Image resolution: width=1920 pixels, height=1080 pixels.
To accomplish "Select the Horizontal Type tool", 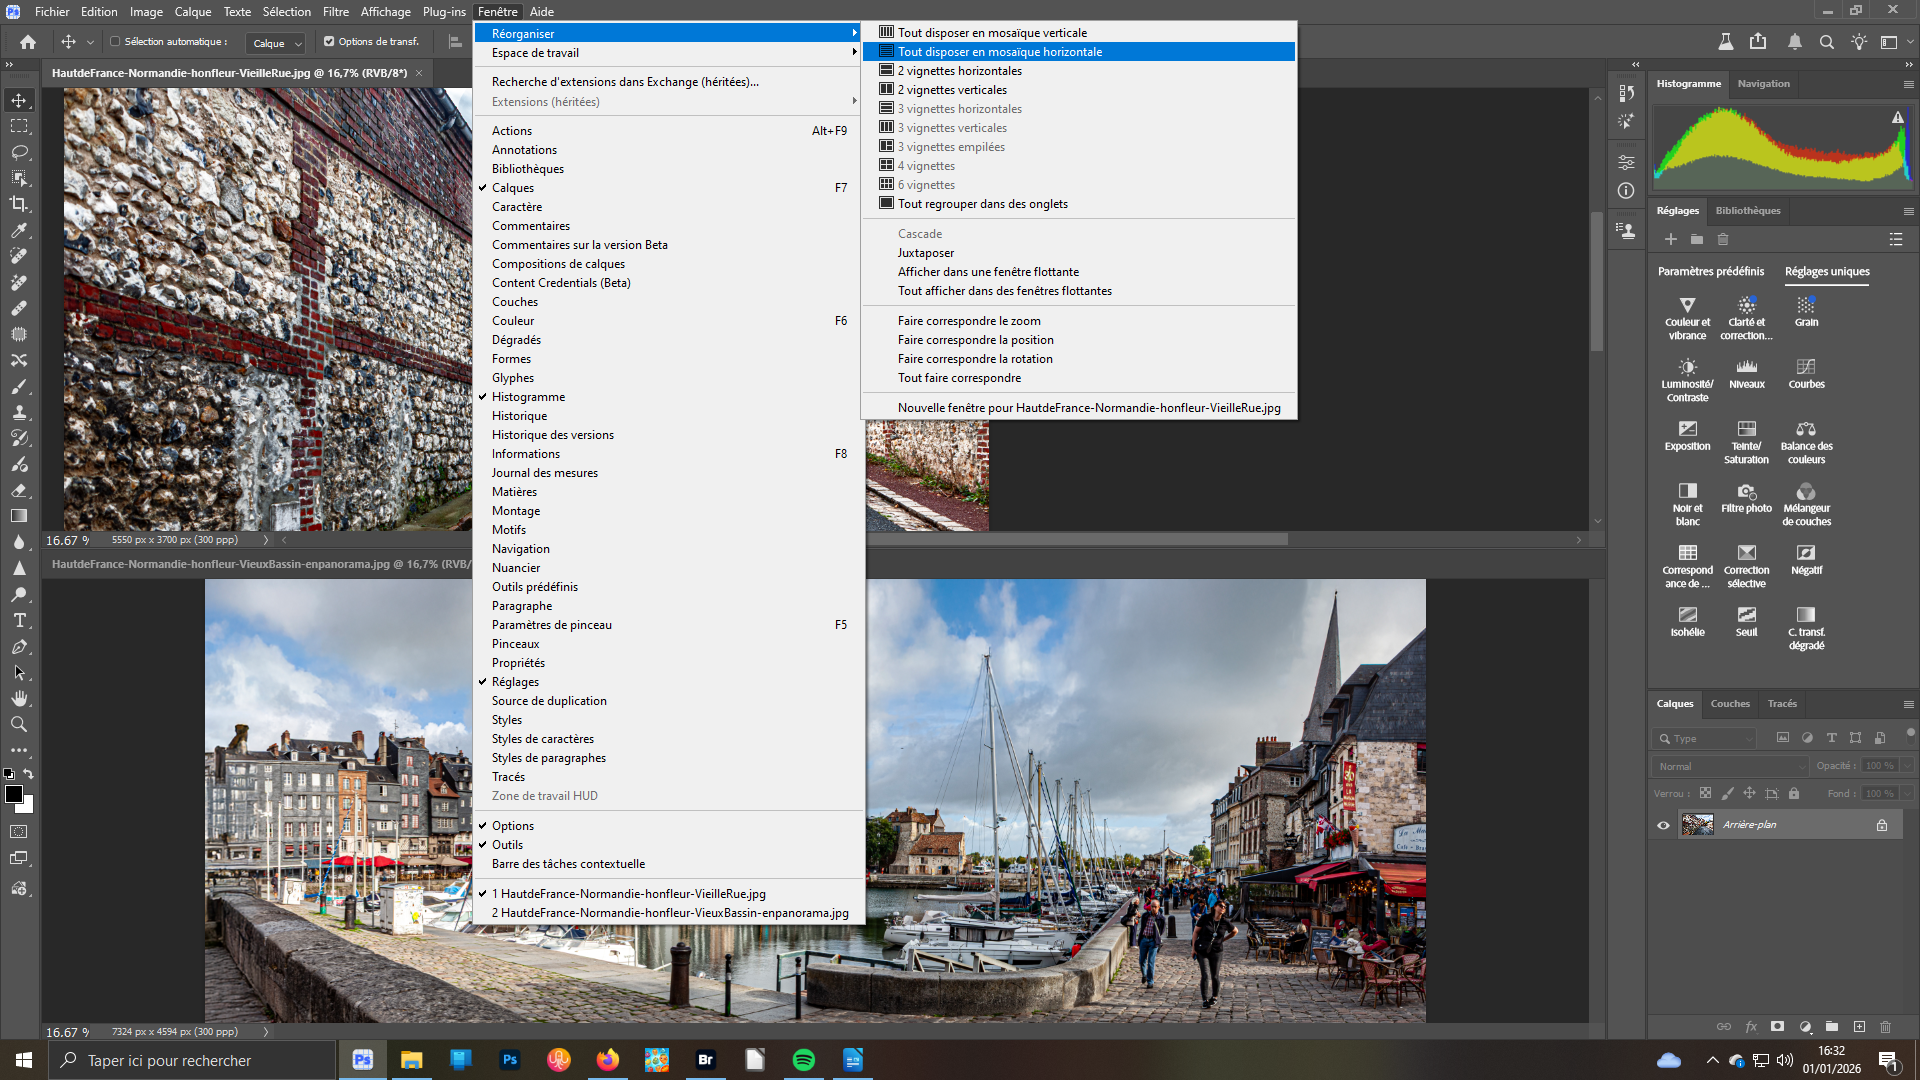I will pyautogui.click(x=19, y=620).
